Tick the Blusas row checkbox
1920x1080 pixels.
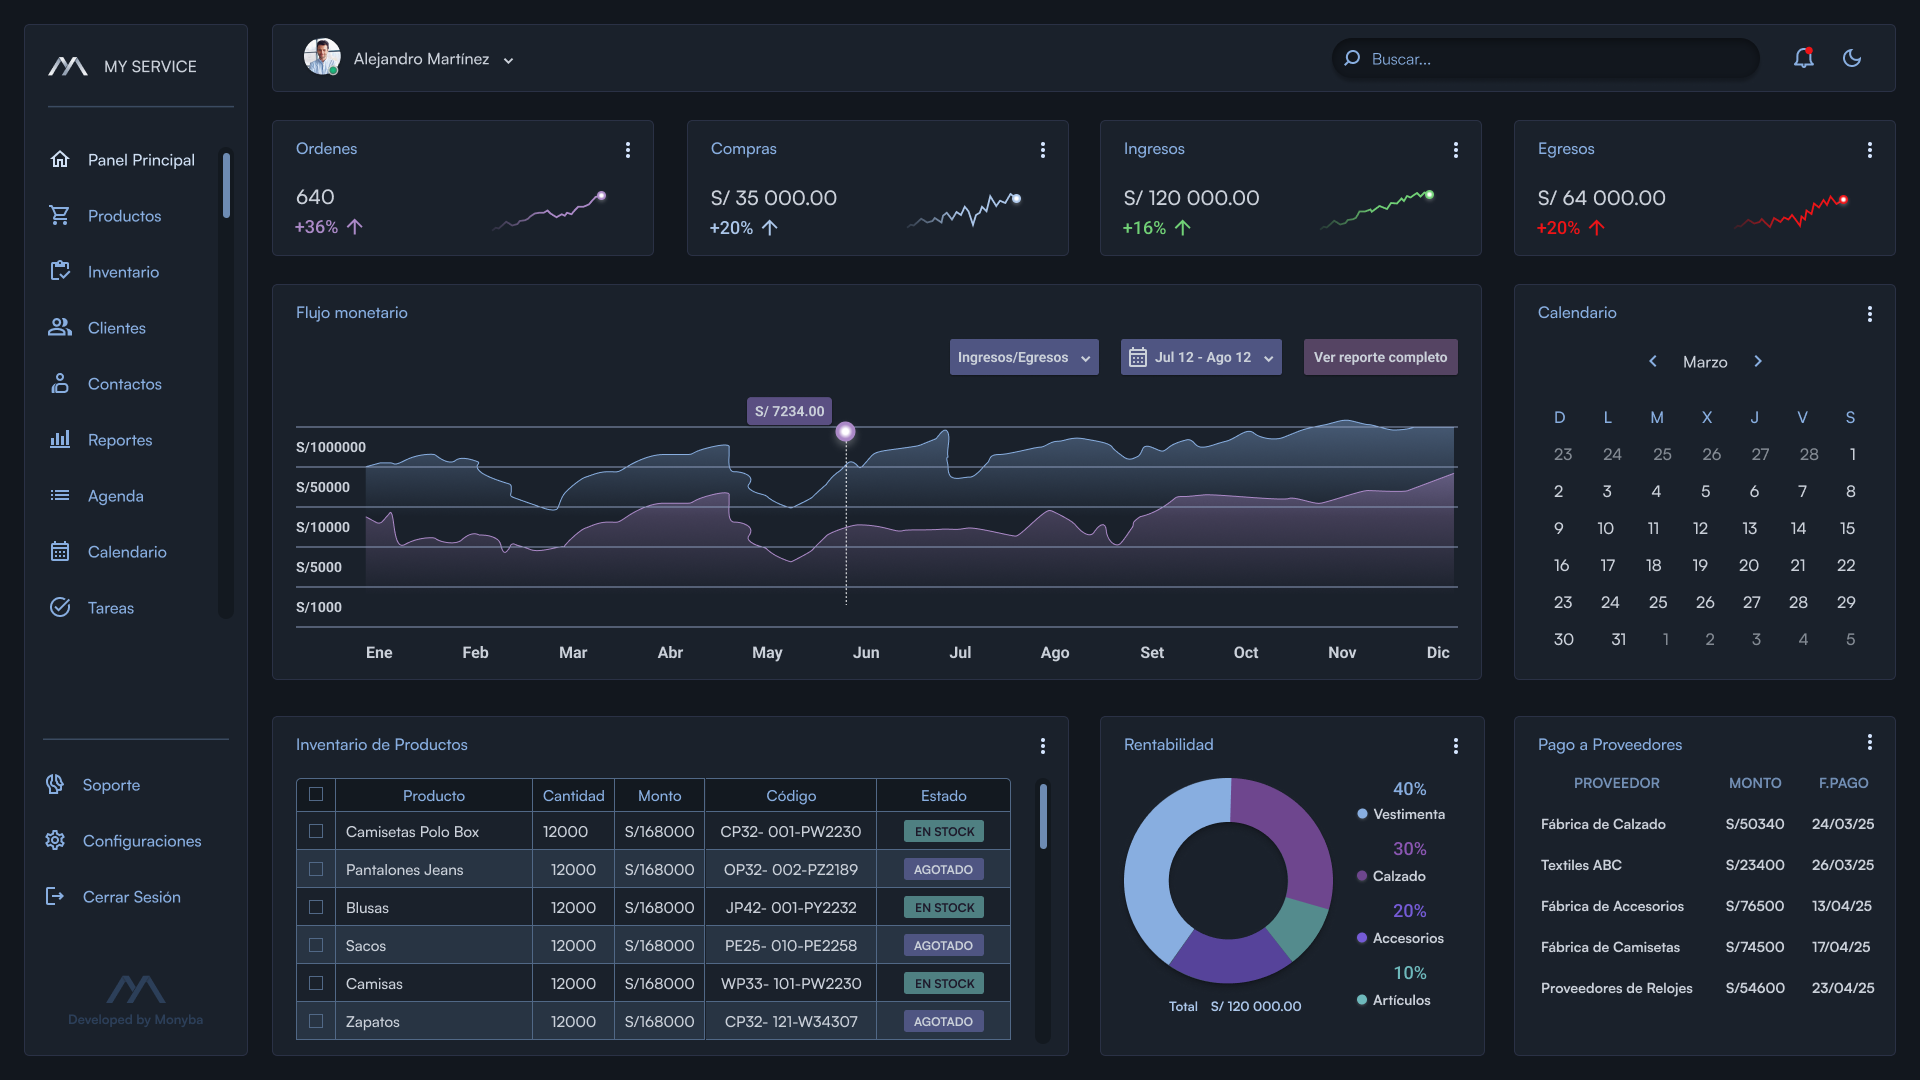(x=316, y=907)
